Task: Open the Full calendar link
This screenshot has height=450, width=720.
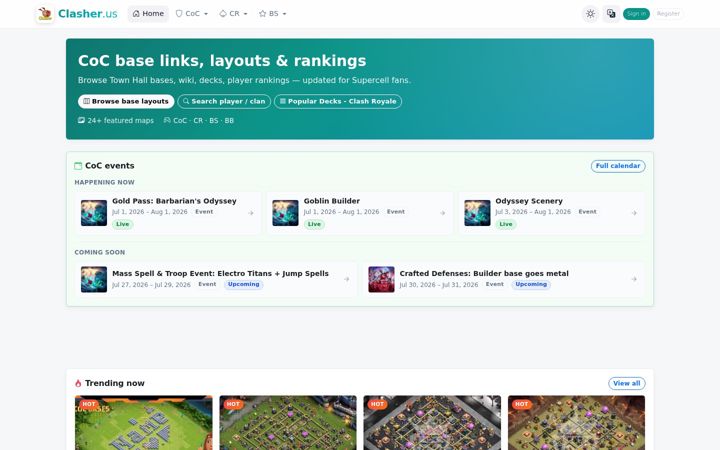Action: tap(618, 166)
